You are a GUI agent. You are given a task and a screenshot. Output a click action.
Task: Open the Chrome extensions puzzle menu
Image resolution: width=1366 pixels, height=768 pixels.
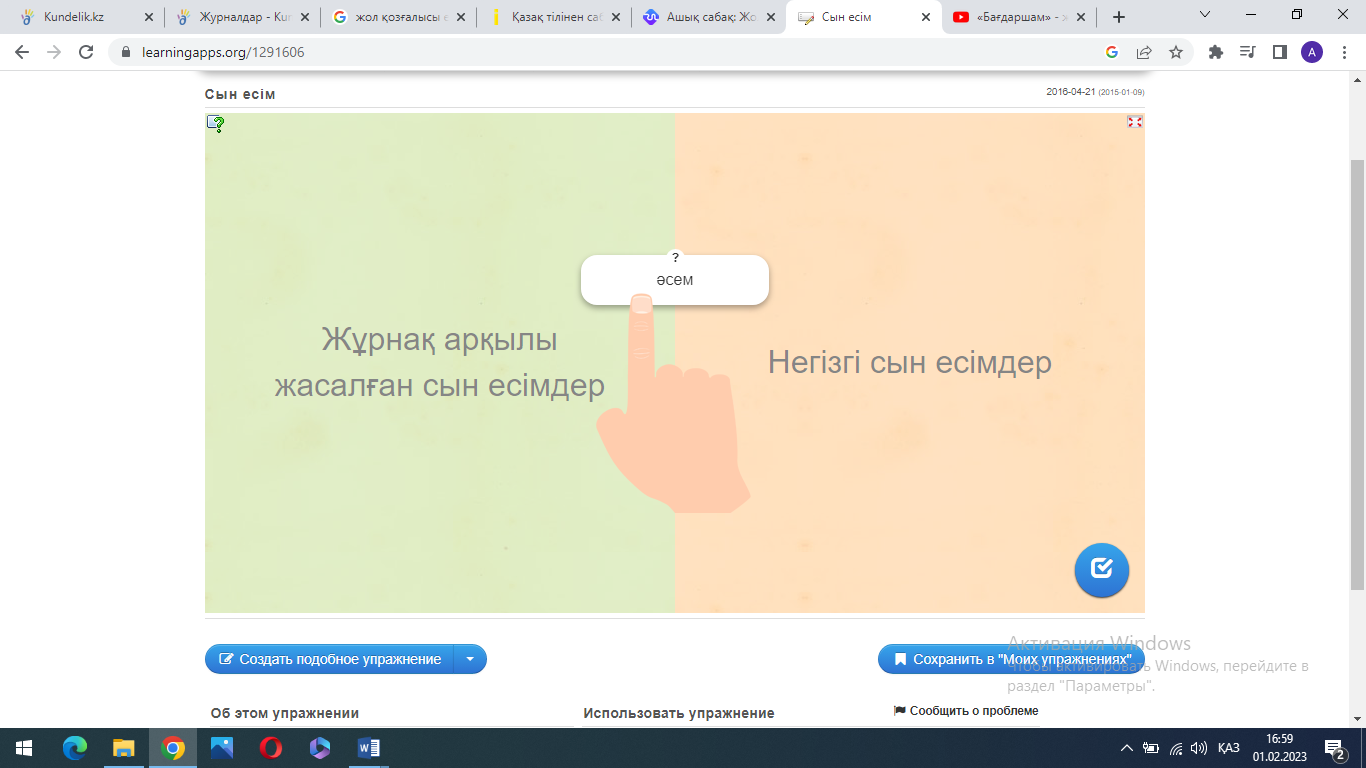(x=1216, y=52)
